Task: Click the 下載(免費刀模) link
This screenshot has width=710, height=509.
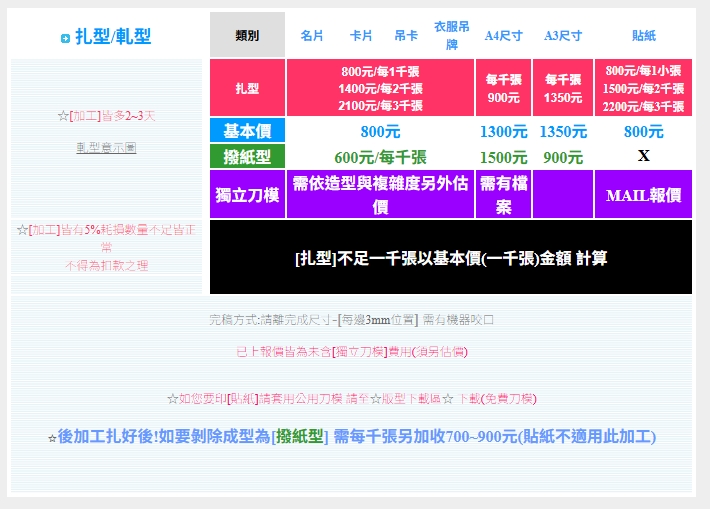Action: coord(497,399)
